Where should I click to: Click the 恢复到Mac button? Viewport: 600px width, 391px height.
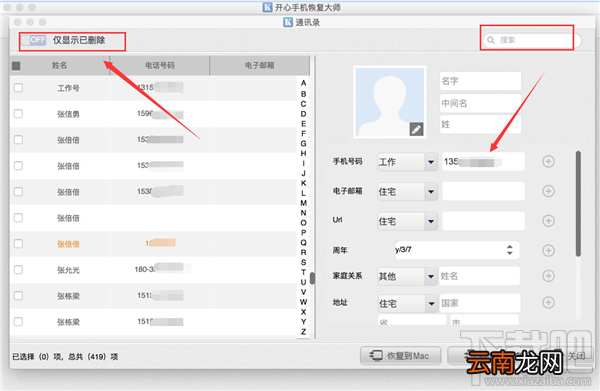[400, 356]
